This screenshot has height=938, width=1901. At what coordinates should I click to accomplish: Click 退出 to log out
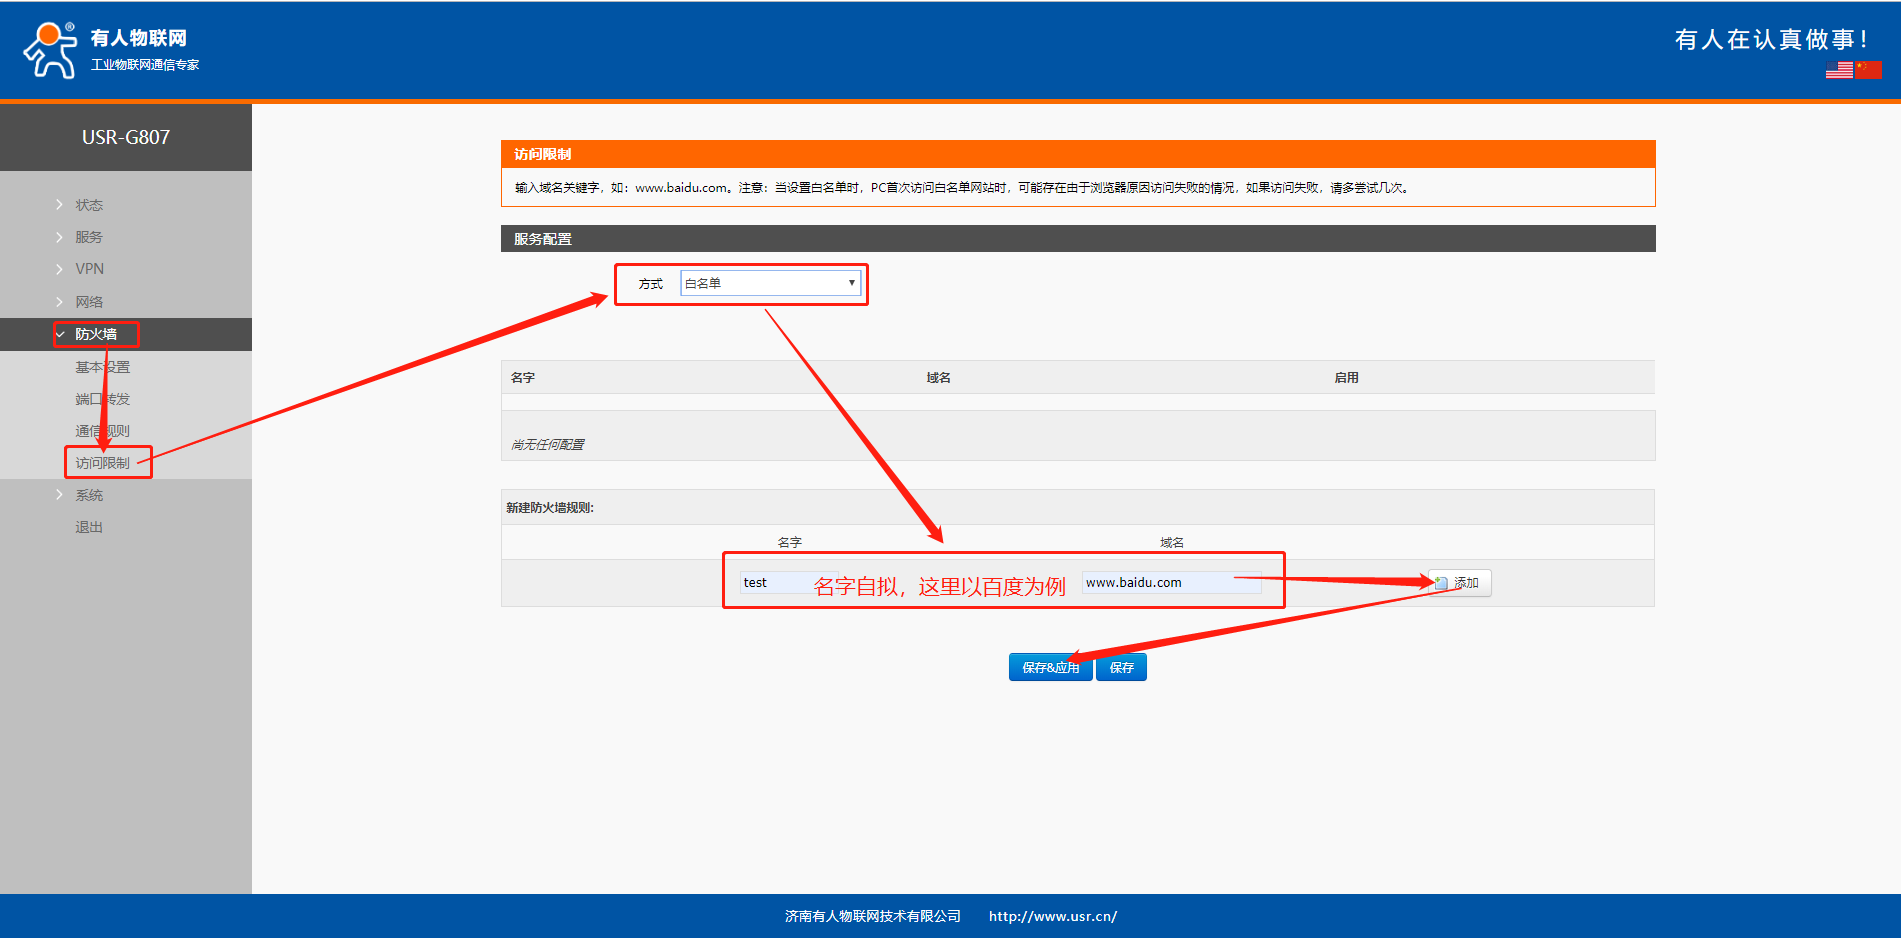click(x=89, y=527)
